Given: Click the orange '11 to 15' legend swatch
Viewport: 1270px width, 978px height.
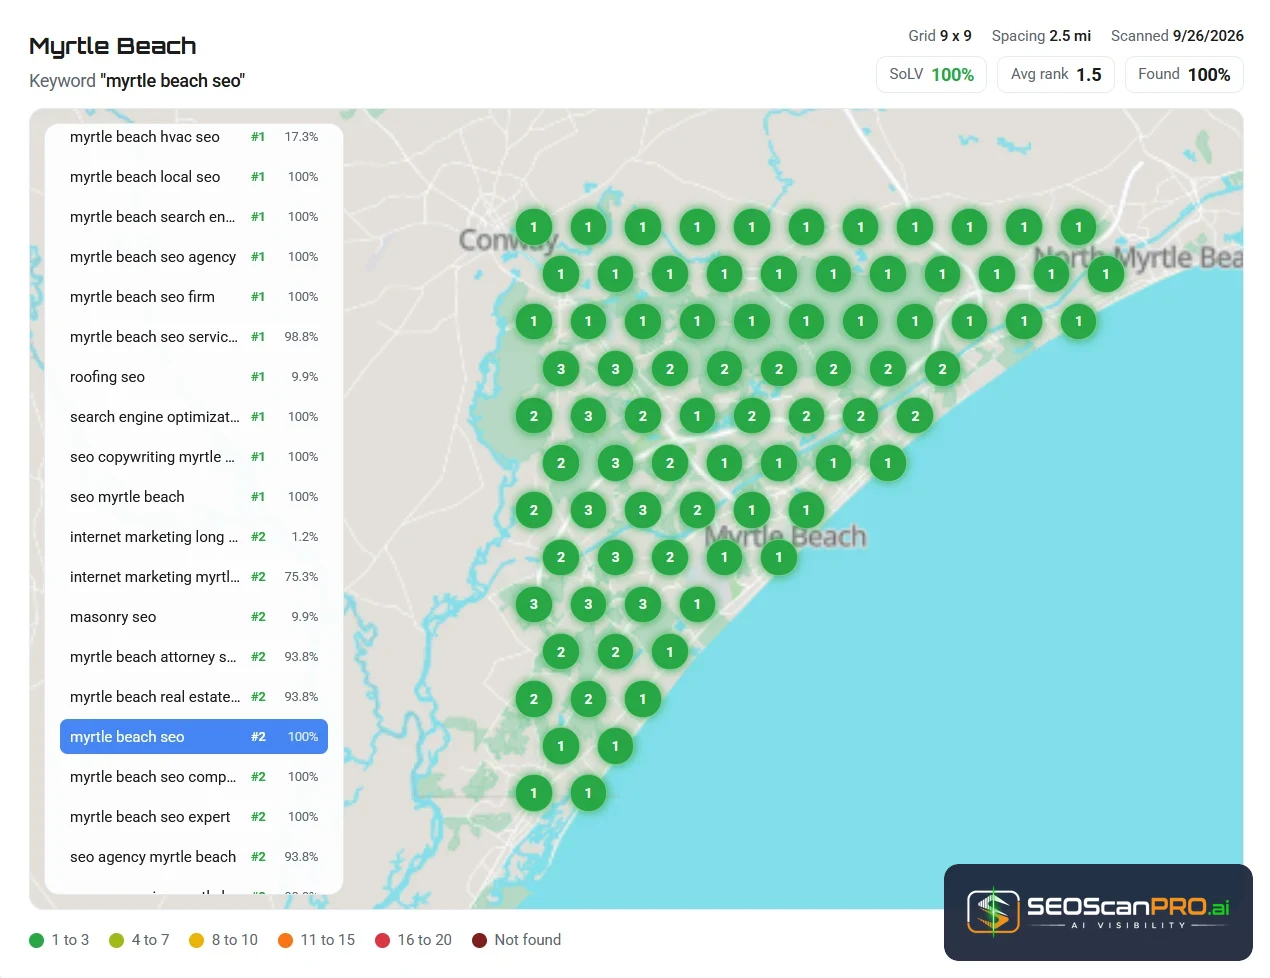Looking at the screenshot, I should click(285, 940).
